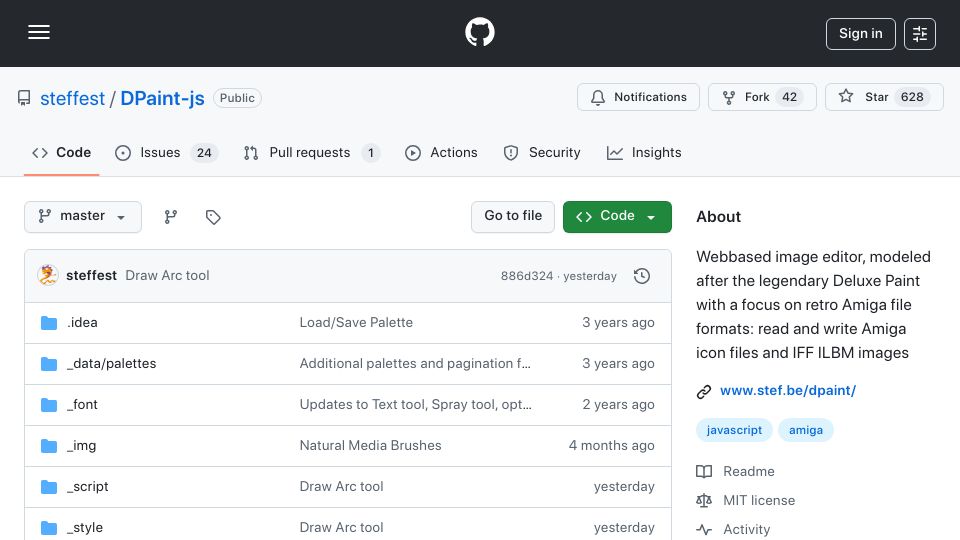Select the javascript topic tag
The image size is (960, 540).
click(x=734, y=430)
